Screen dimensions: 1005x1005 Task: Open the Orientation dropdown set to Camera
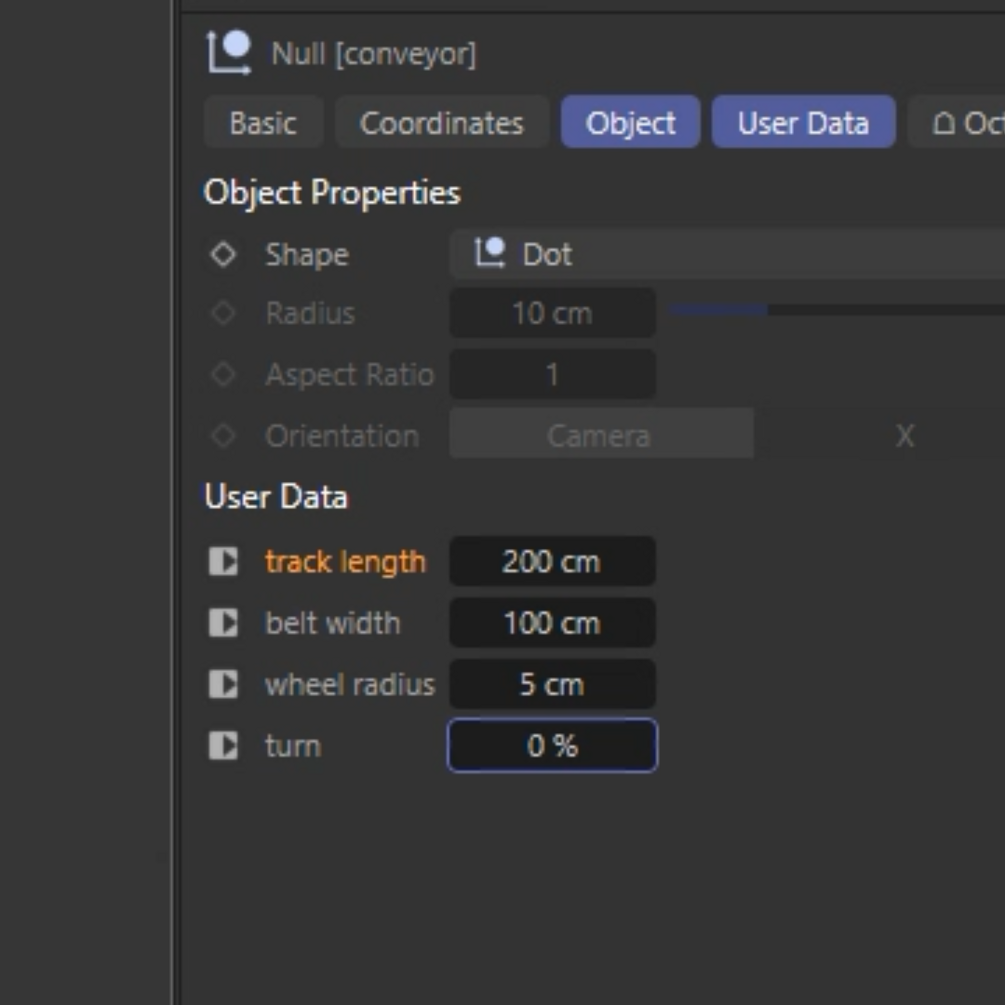point(600,436)
